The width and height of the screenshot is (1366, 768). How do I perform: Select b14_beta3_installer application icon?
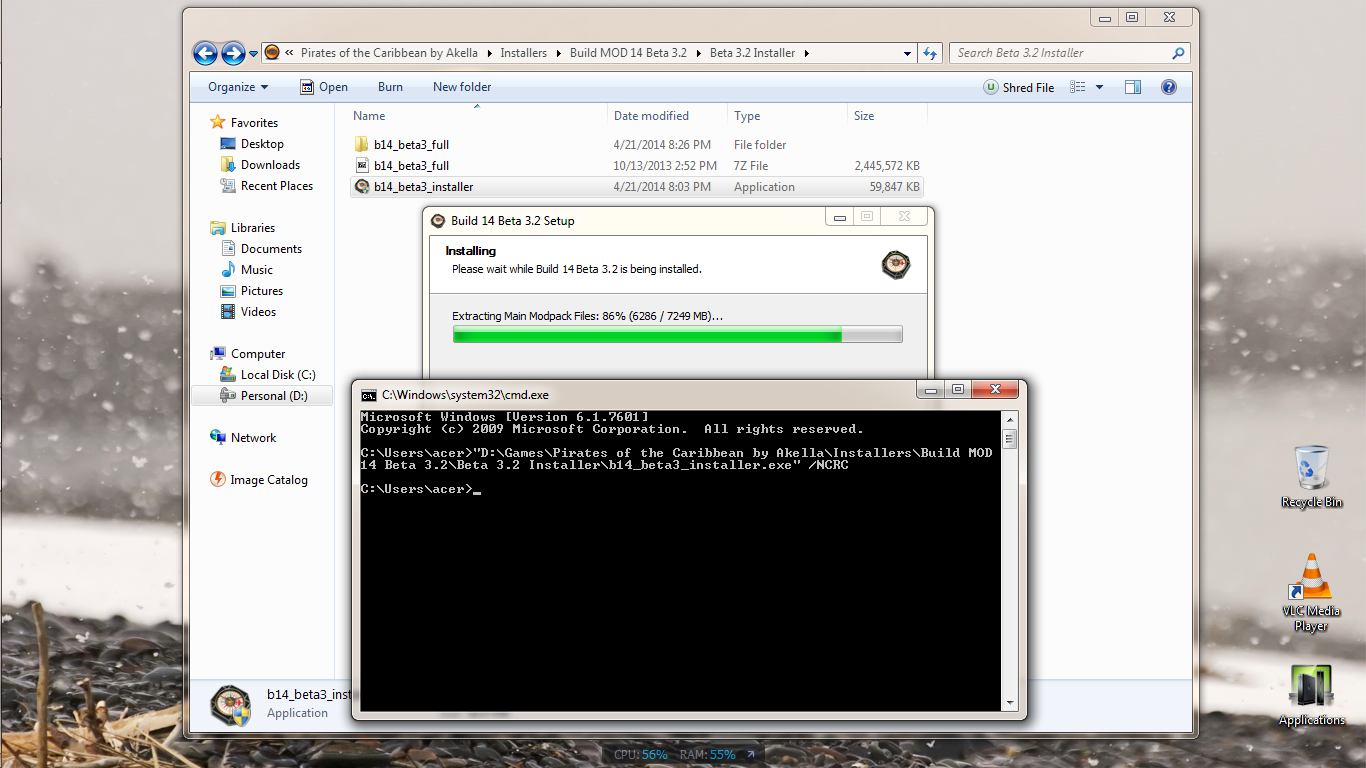[x=362, y=187]
